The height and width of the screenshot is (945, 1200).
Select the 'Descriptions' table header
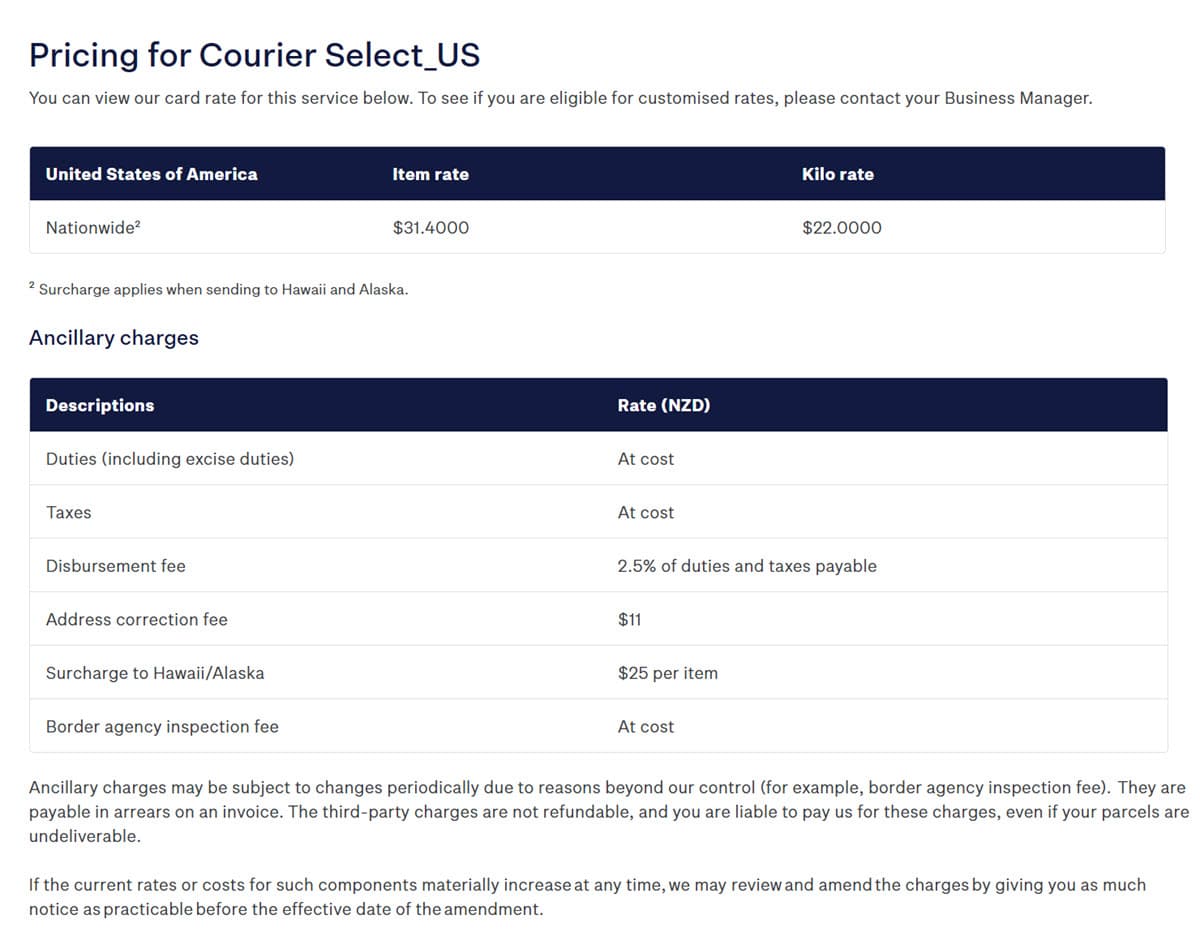click(x=100, y=405)
